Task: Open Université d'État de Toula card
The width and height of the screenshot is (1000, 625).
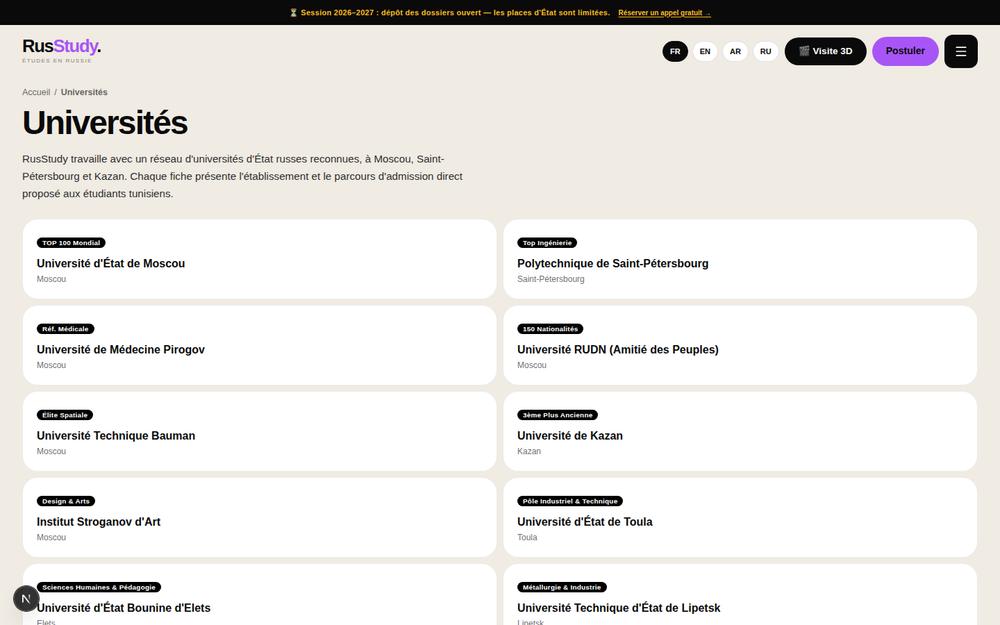Action: 740,517
